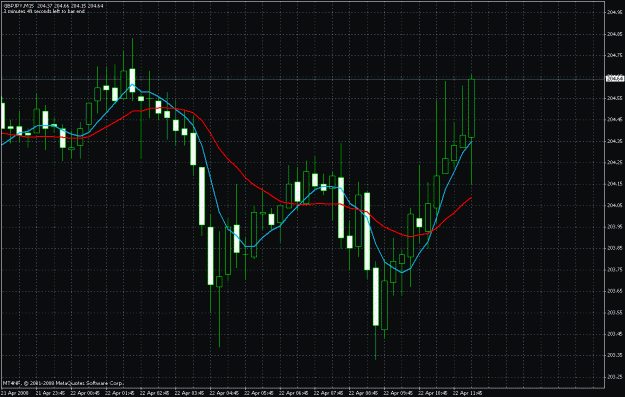
Task: Click the 203.75 price scale label
Action: coord(615,269)
